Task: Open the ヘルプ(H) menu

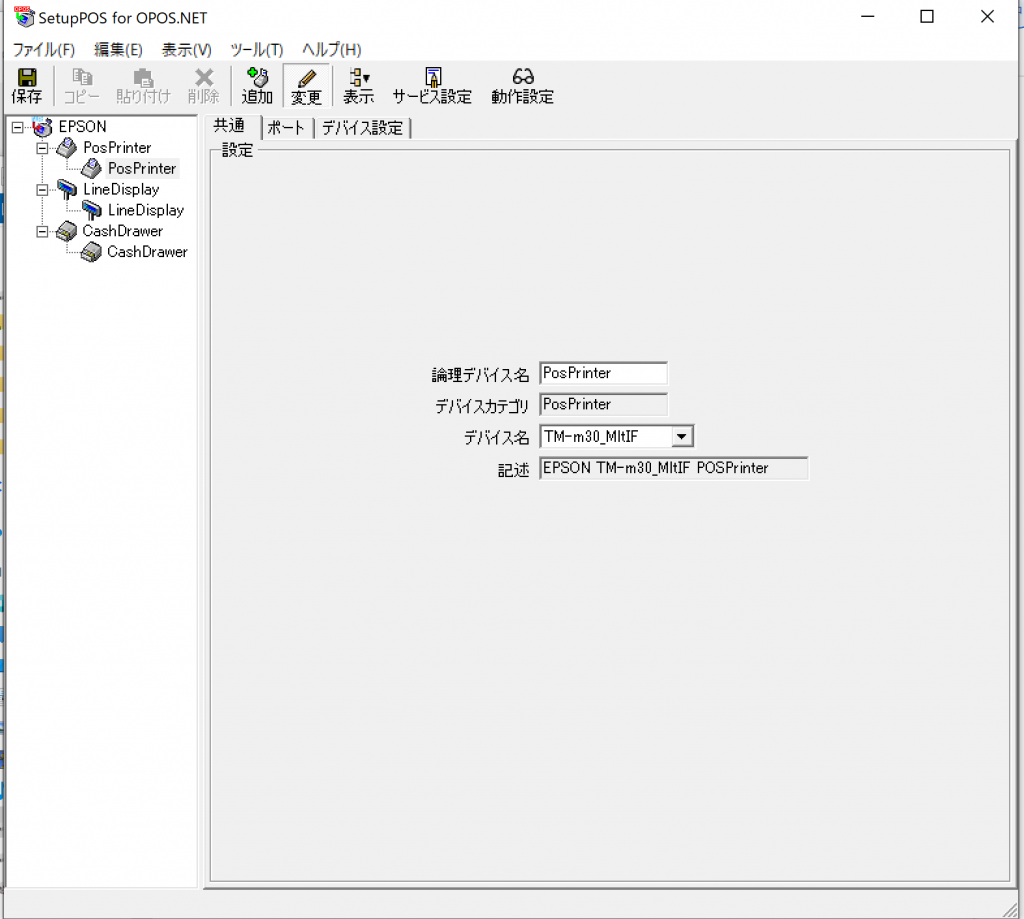Action: click(332, 50)
